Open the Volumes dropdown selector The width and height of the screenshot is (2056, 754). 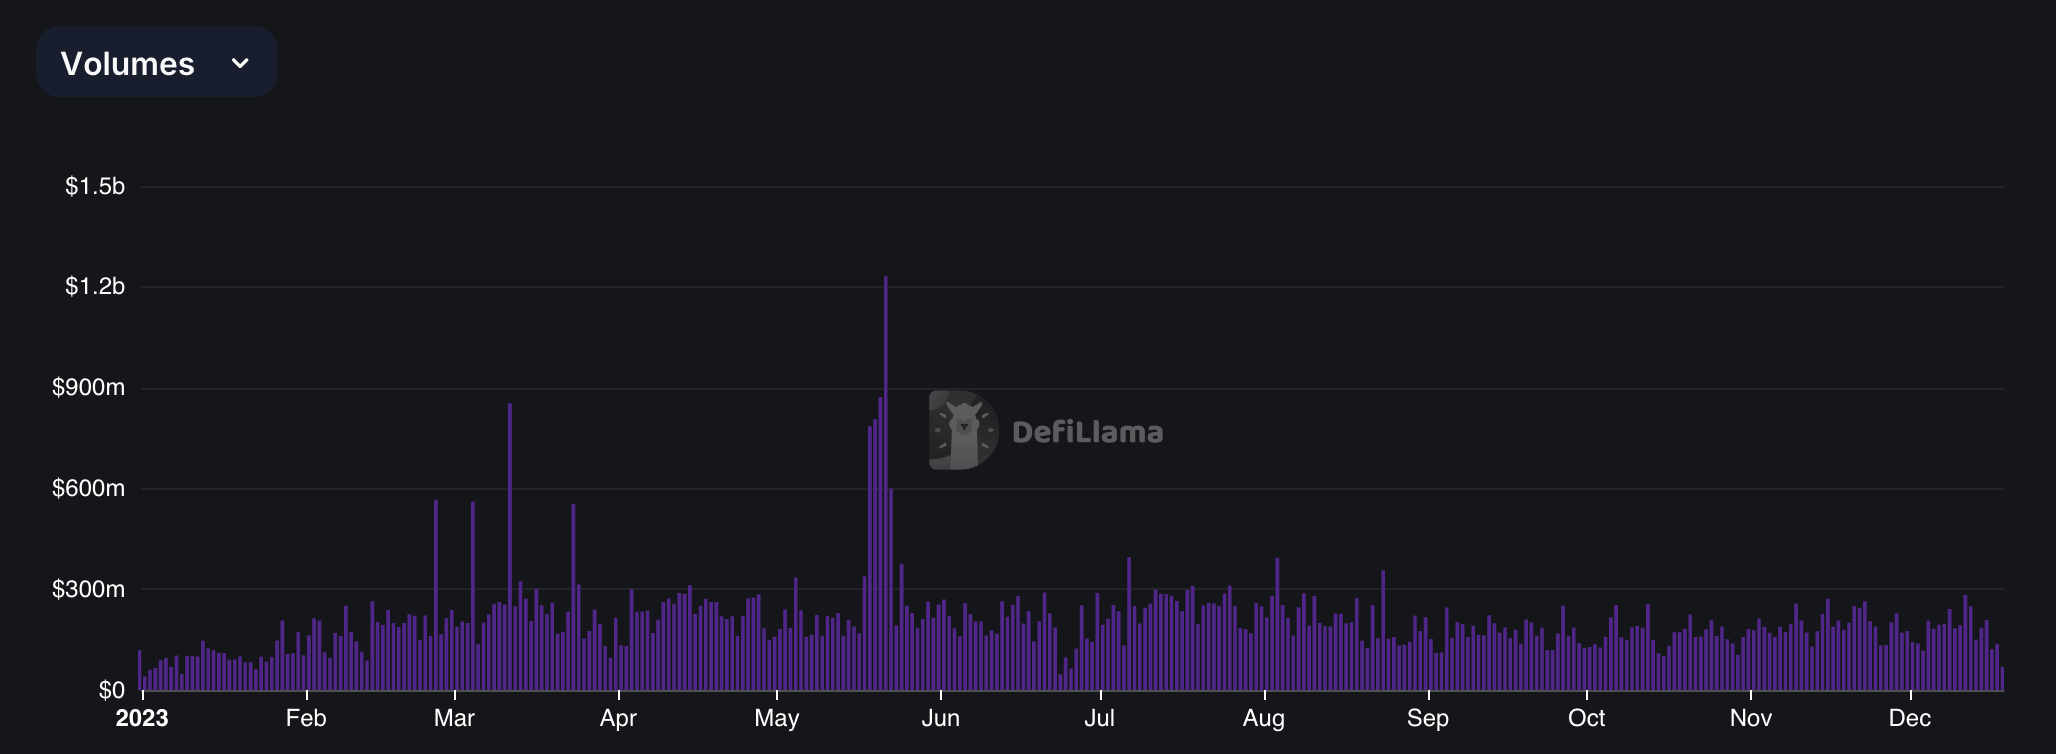[156, 62]
